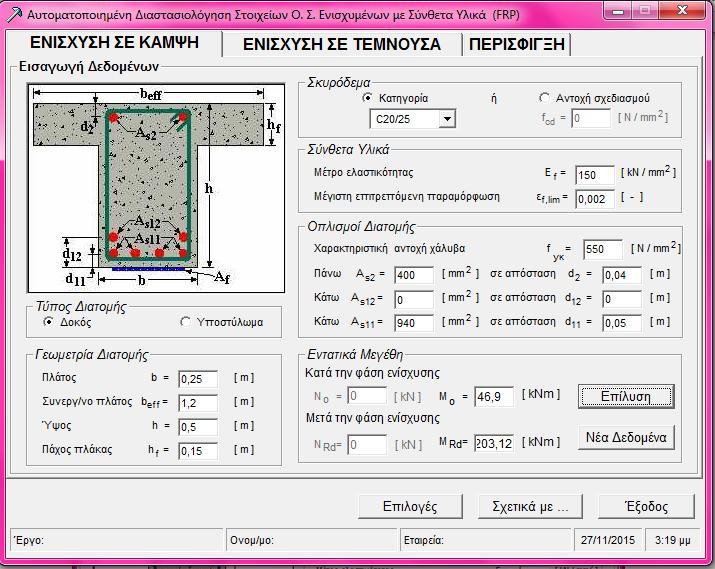Minimize the FRP application window
This screenshot has height=569, width=715.
(x=619, y=10)
